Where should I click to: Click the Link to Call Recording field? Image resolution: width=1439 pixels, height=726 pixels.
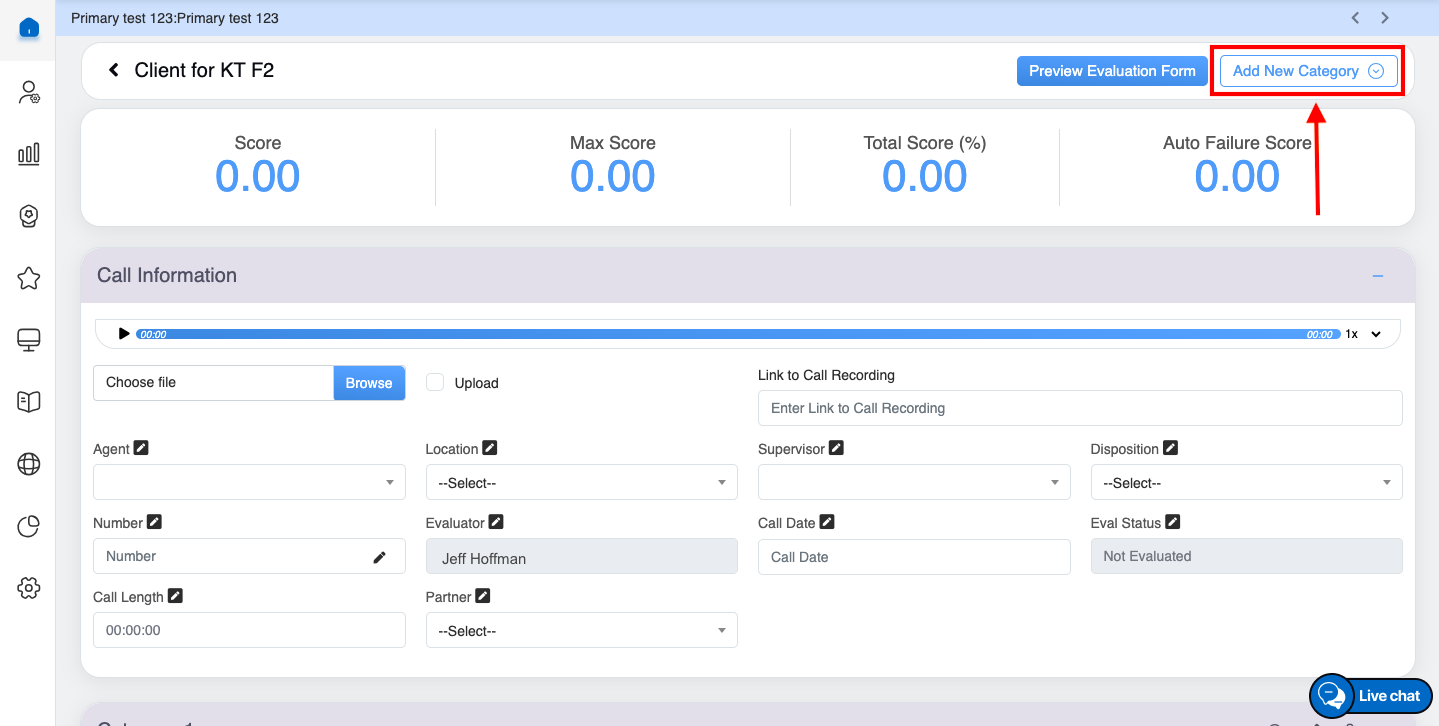(x=1080, y=408)
